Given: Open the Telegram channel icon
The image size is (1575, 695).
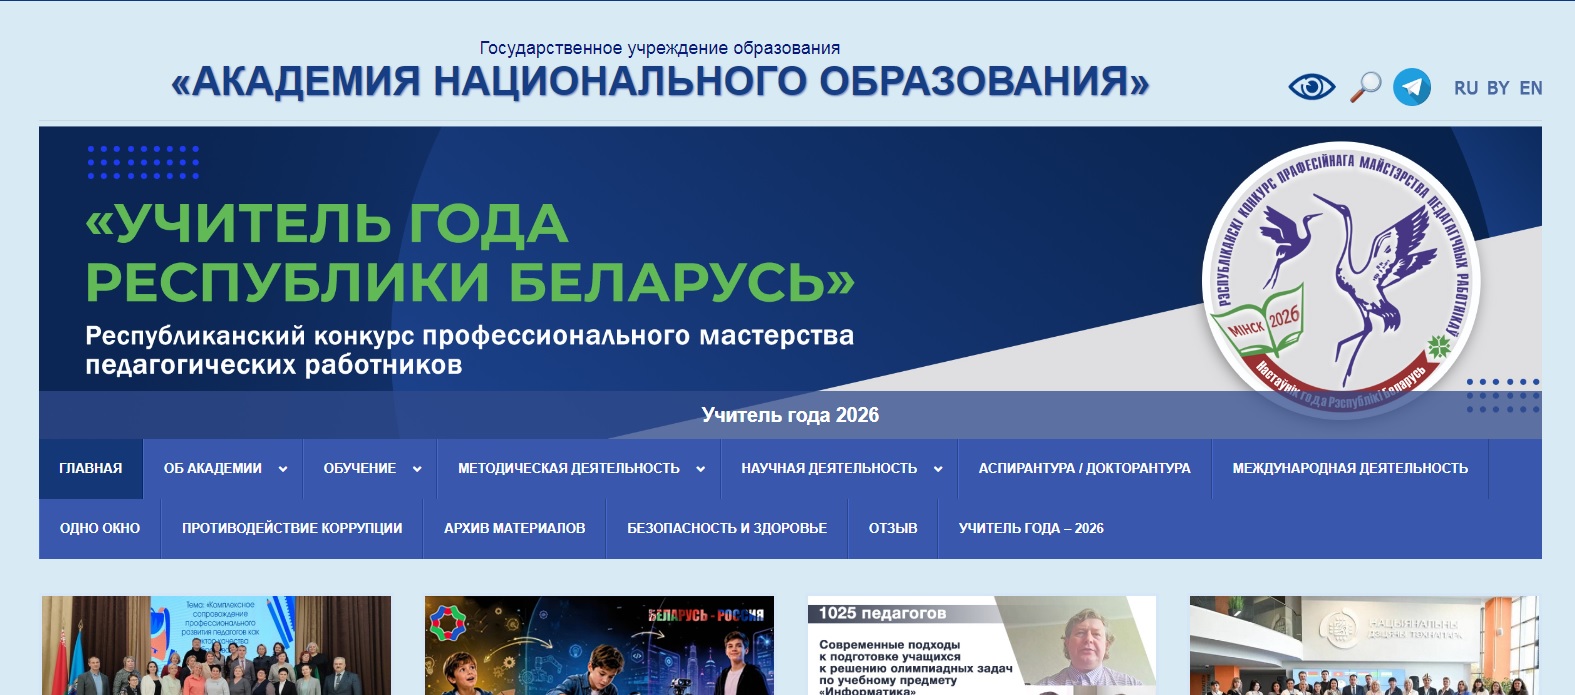Looking at the screenshot, I should [1412, 87].
